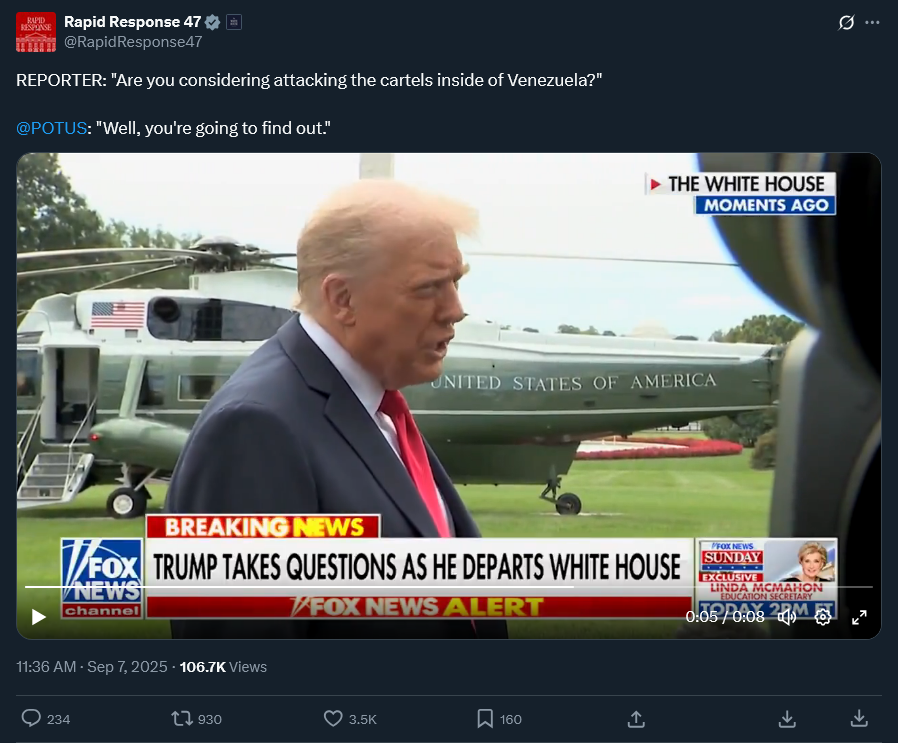Screen dimensions: 898x743
Task: Bookmark the post with the bookmark icon
Action: pyautogui.click(x=485, y=719)
